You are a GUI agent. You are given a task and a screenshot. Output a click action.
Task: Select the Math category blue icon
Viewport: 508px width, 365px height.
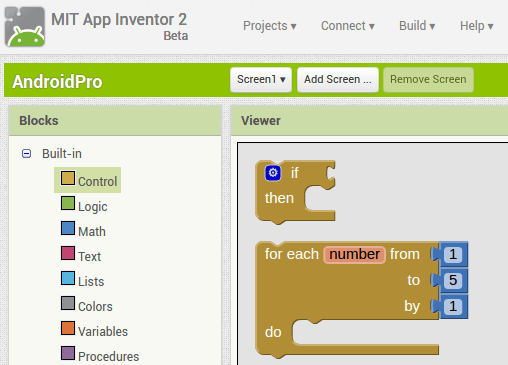68,228
